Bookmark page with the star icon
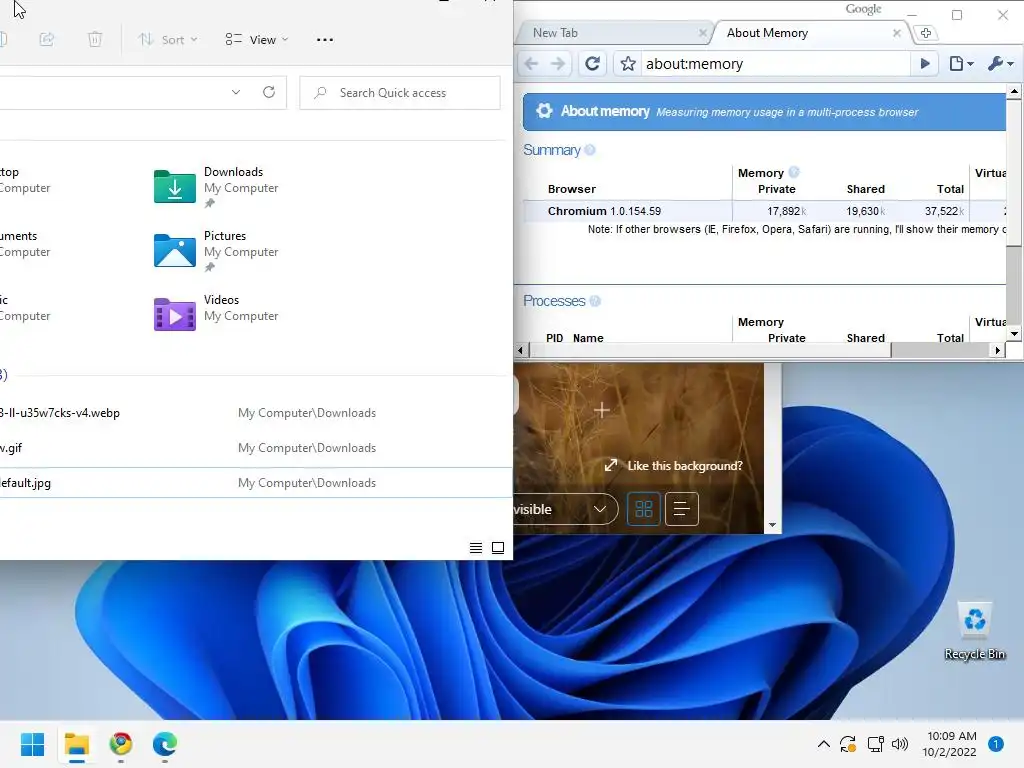1024x768 pixels. [628, 63]
